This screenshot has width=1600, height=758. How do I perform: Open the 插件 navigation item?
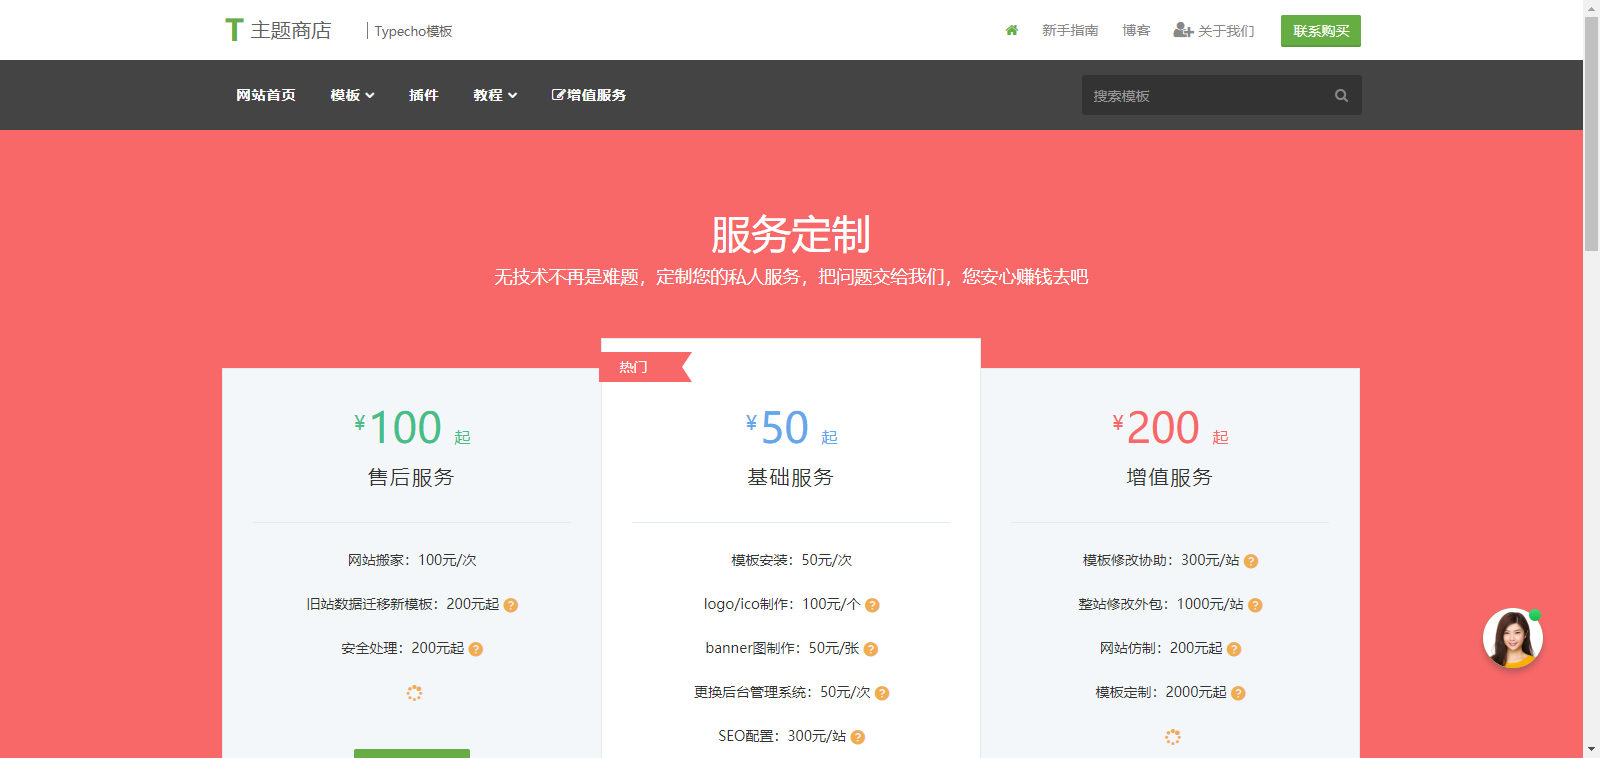coord(424,95)
